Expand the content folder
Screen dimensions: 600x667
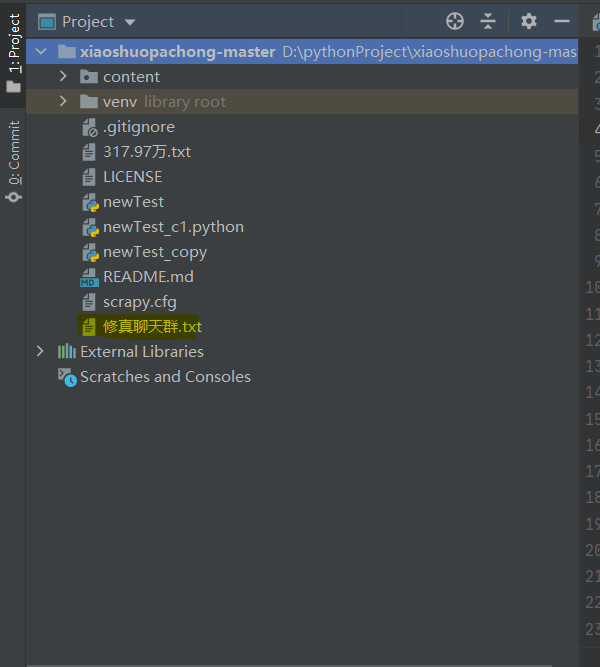tap(64, 76)
